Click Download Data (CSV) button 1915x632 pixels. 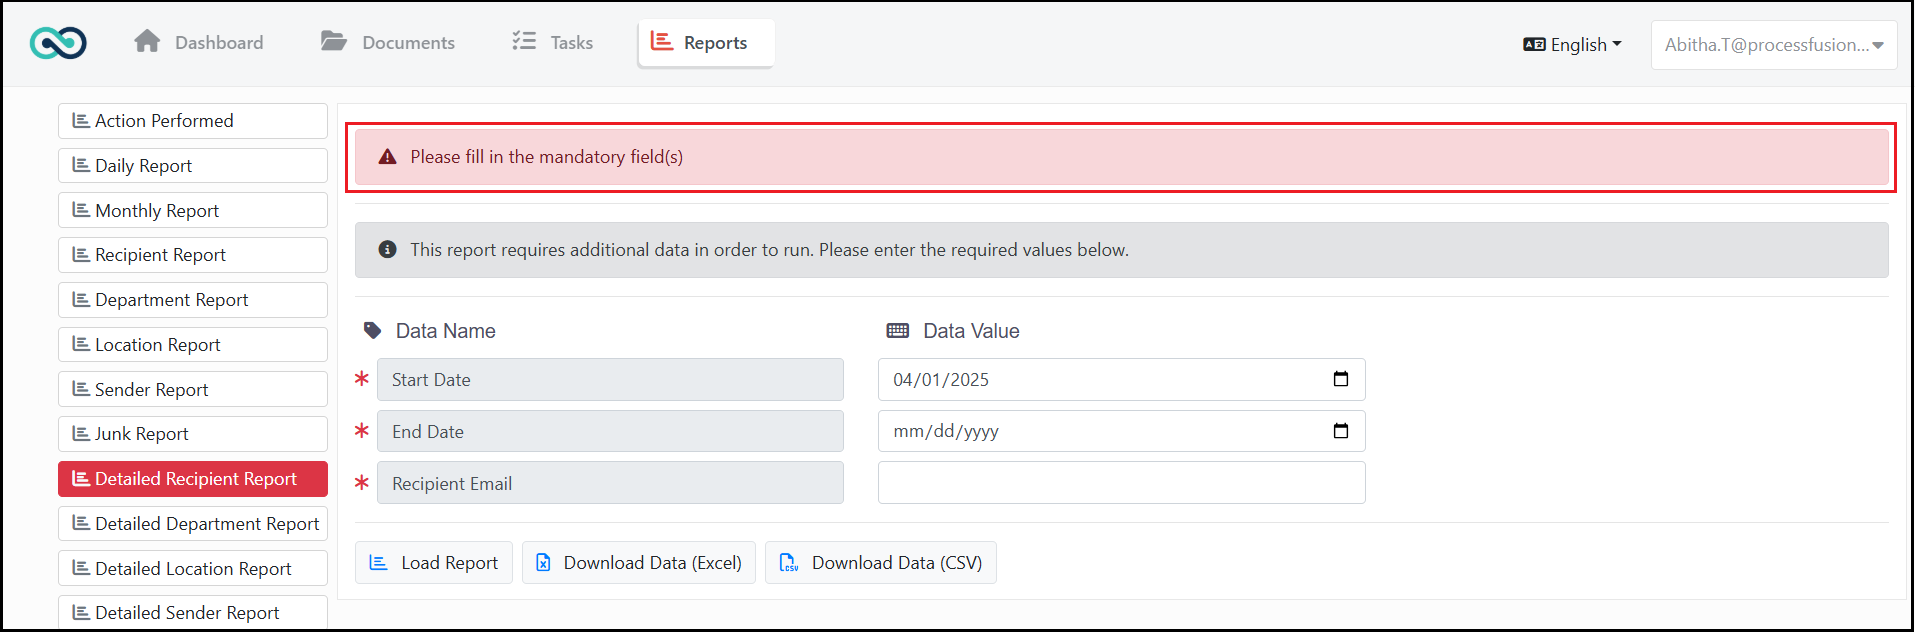pos(881,563)
